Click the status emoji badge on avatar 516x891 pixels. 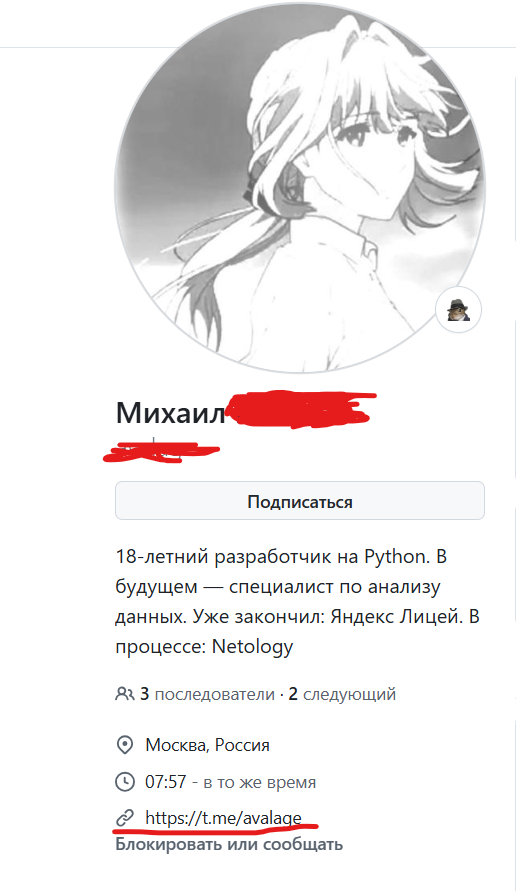coord(459,310)
